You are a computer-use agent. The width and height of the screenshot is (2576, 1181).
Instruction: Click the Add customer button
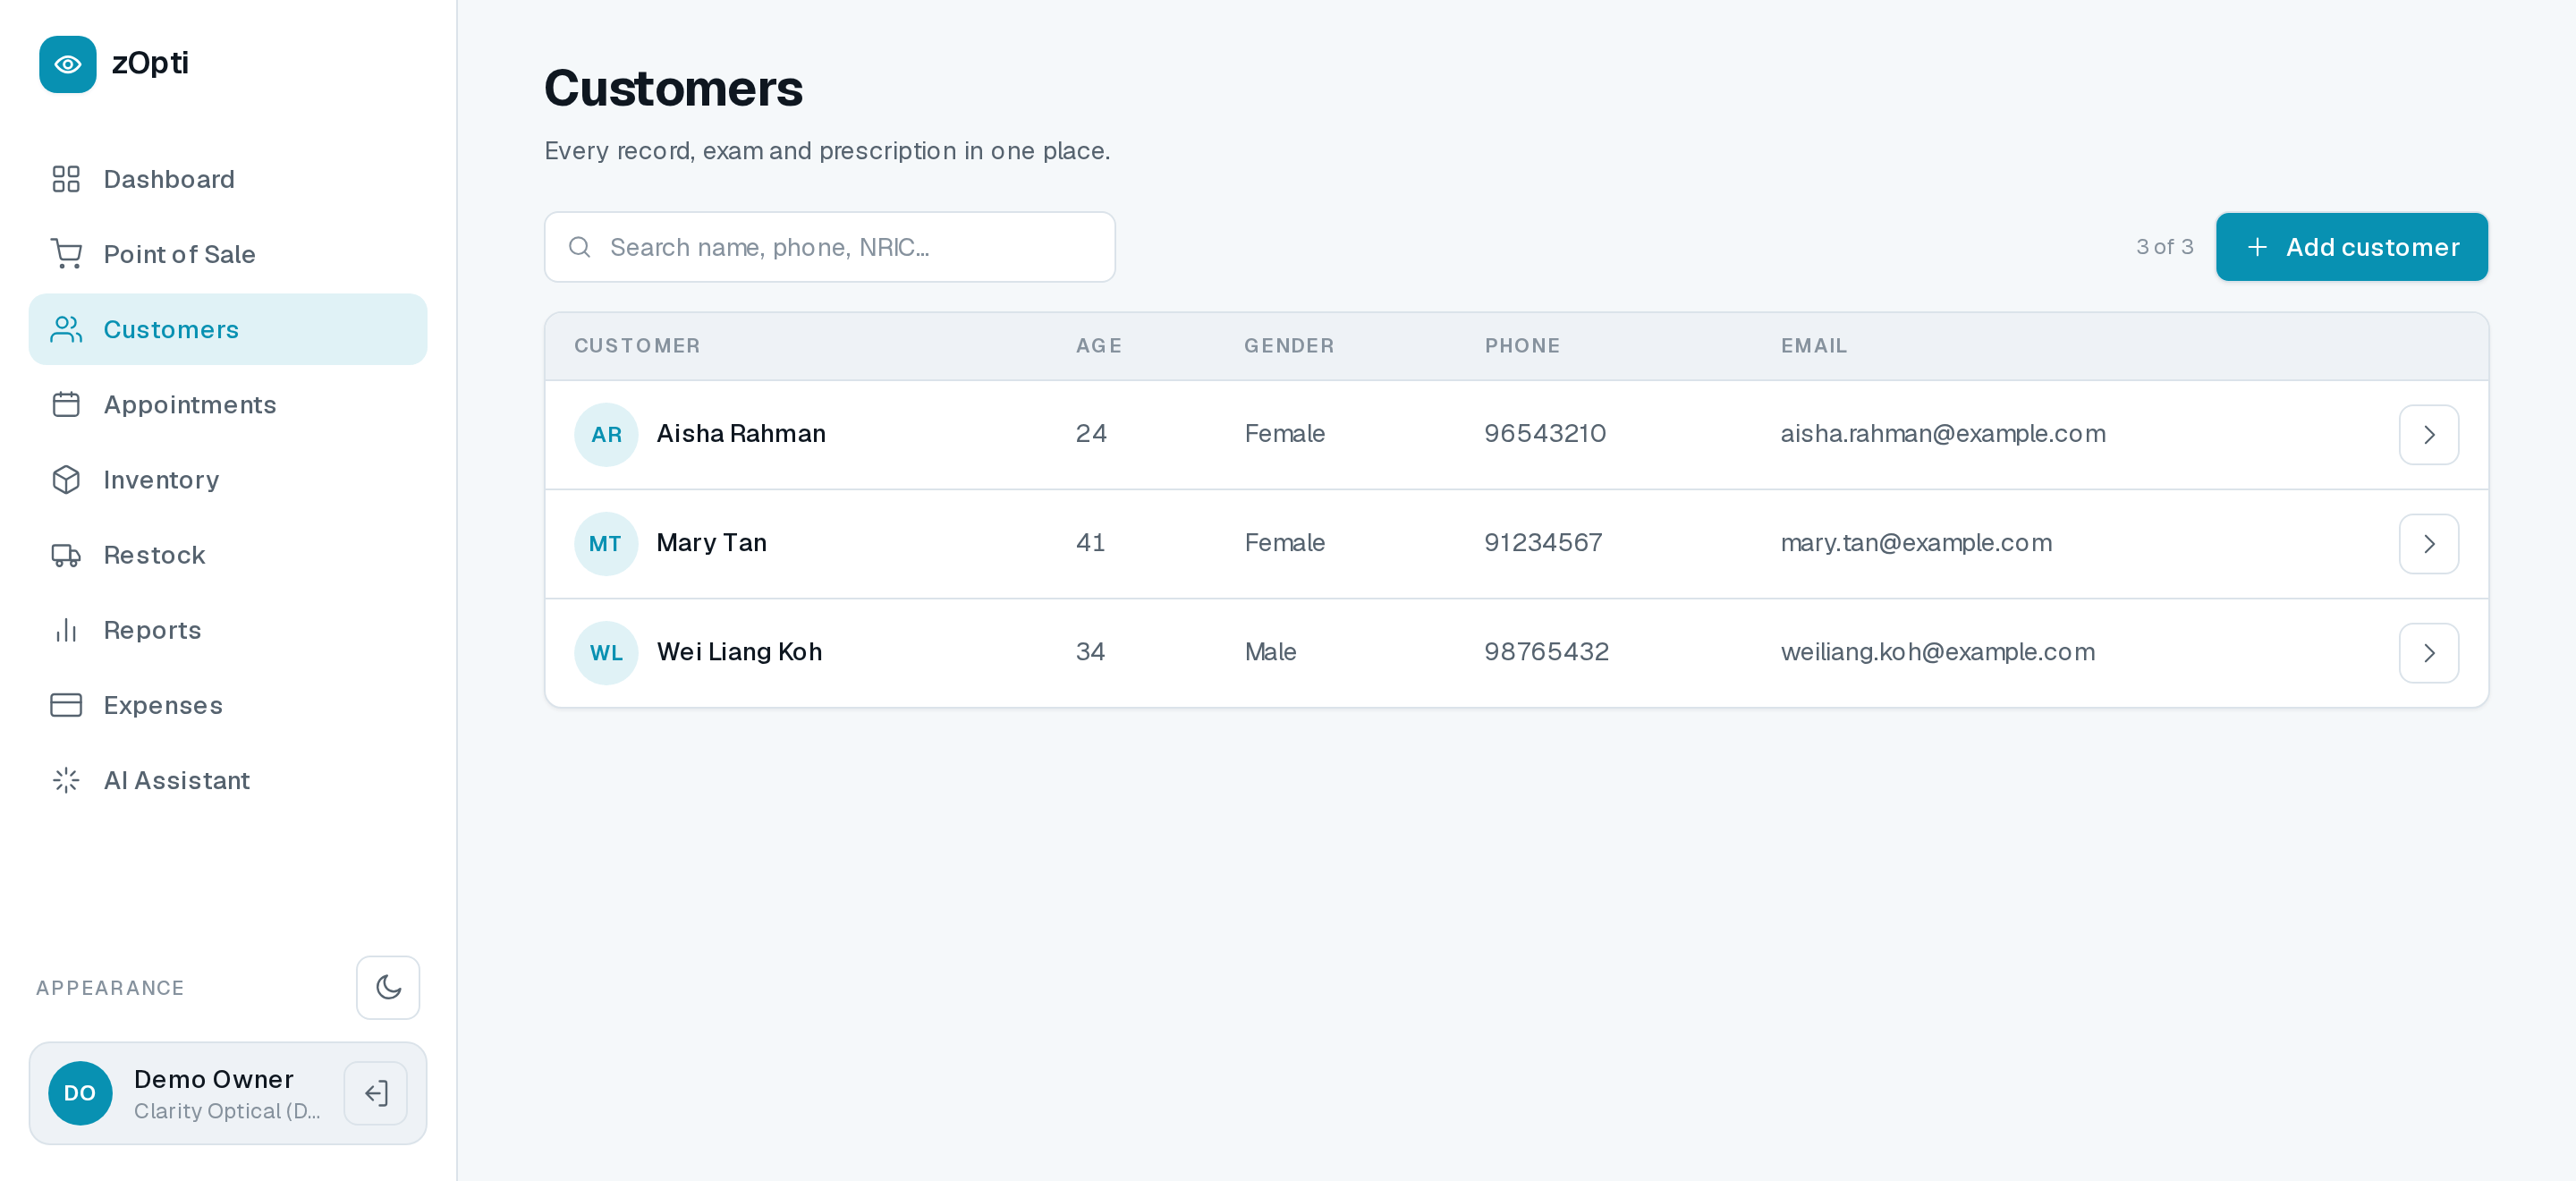(x=2351, y=247)
